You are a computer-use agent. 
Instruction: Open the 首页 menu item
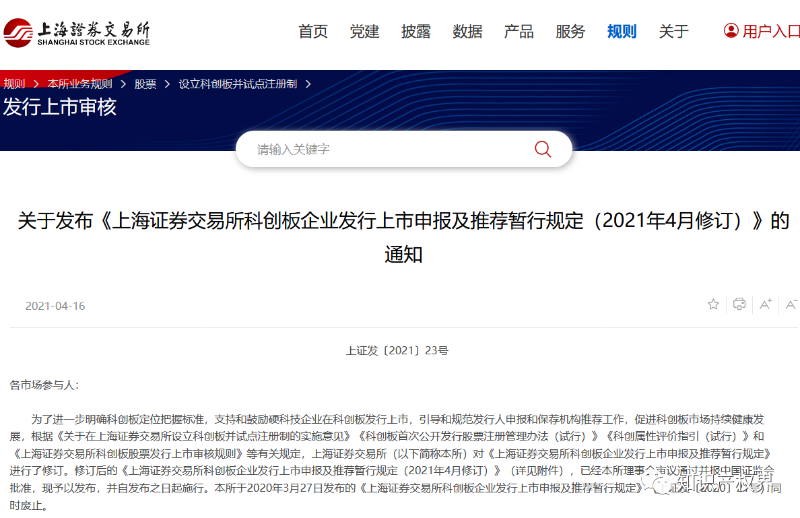pyautogui.click(x=313, y=32)
